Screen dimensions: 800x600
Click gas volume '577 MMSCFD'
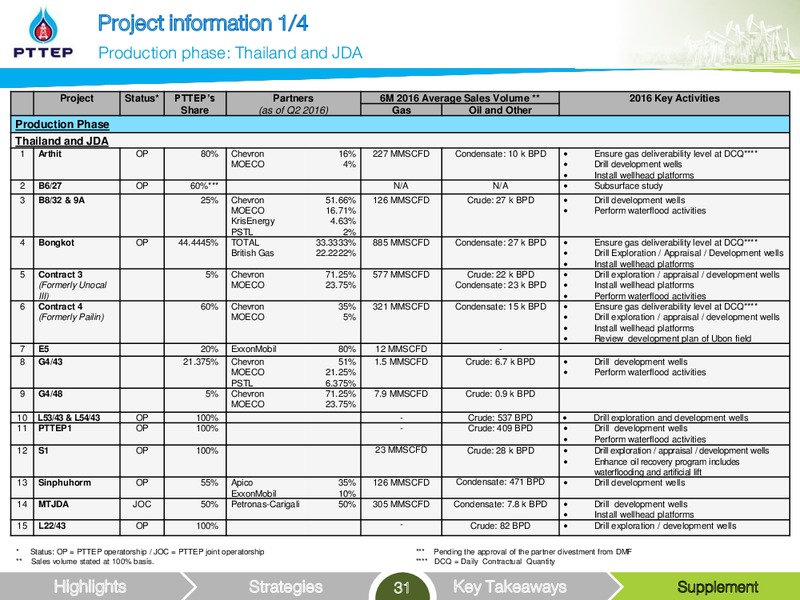401,274
